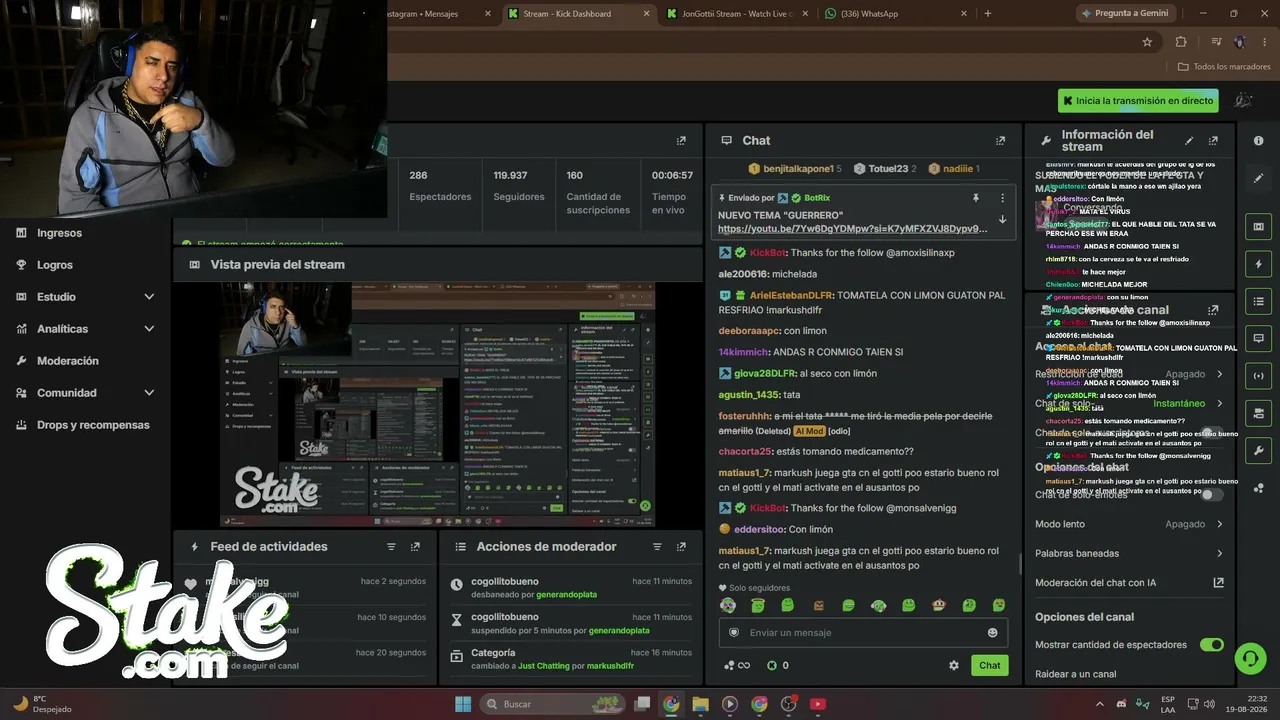The image size is (1280, 720).
Task: Open a new browser tab
Action: 988,13
